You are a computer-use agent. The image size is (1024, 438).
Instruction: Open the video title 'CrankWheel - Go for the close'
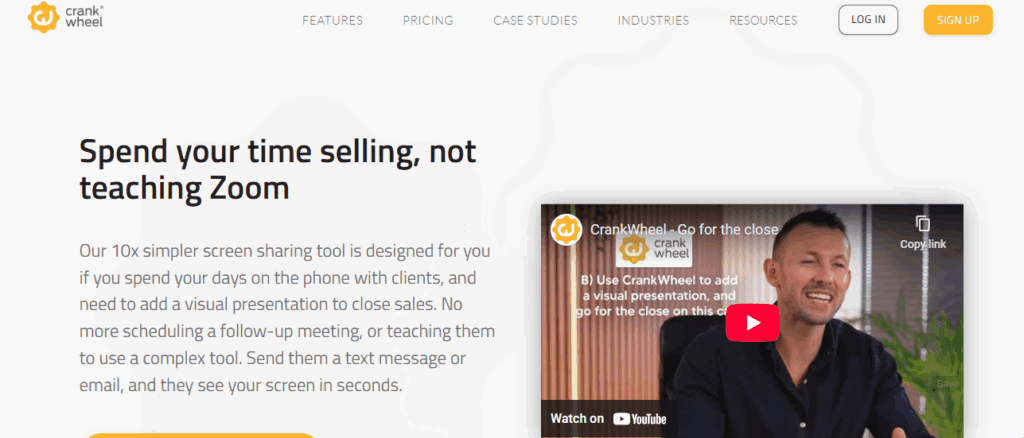click(x=684, y=230)
